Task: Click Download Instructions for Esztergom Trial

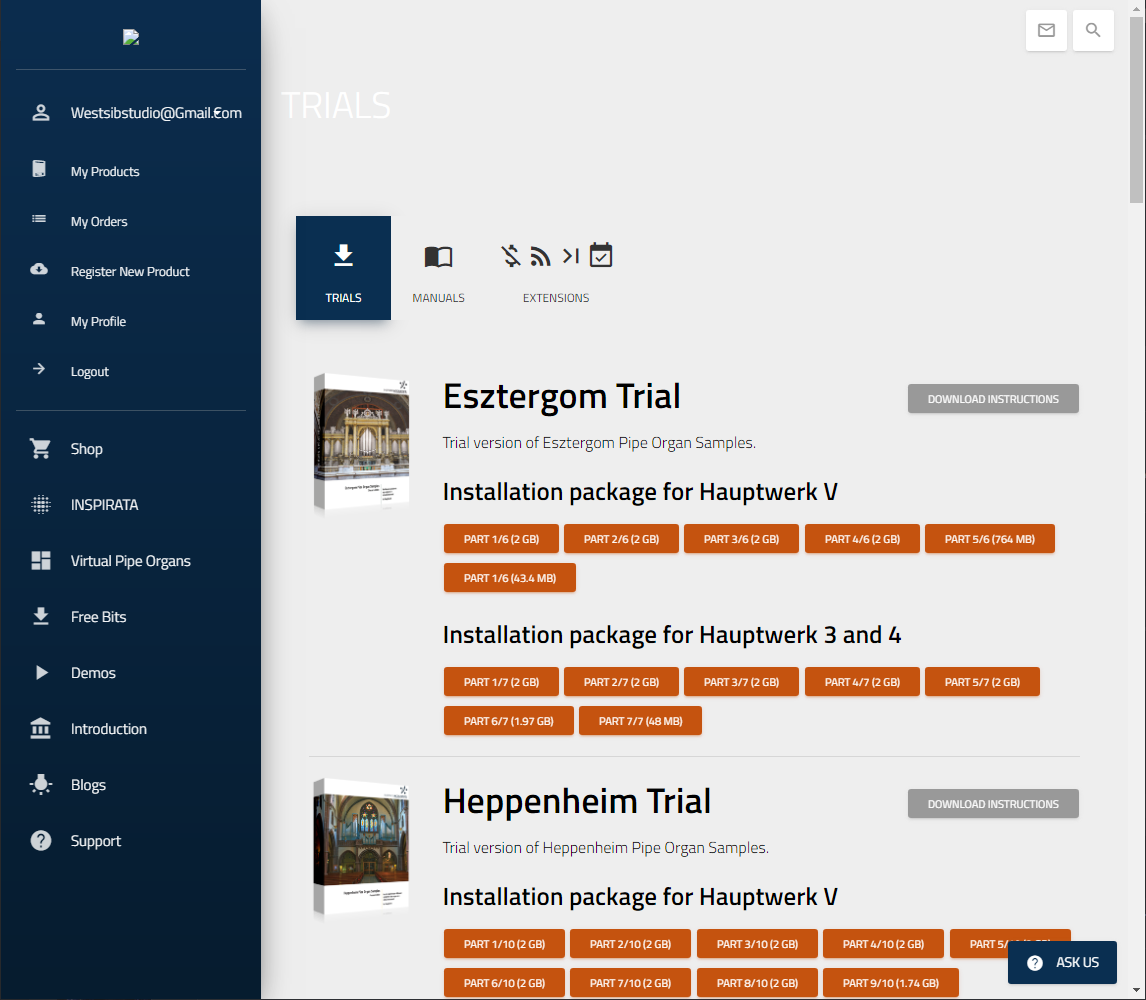Action: point(993,398)
